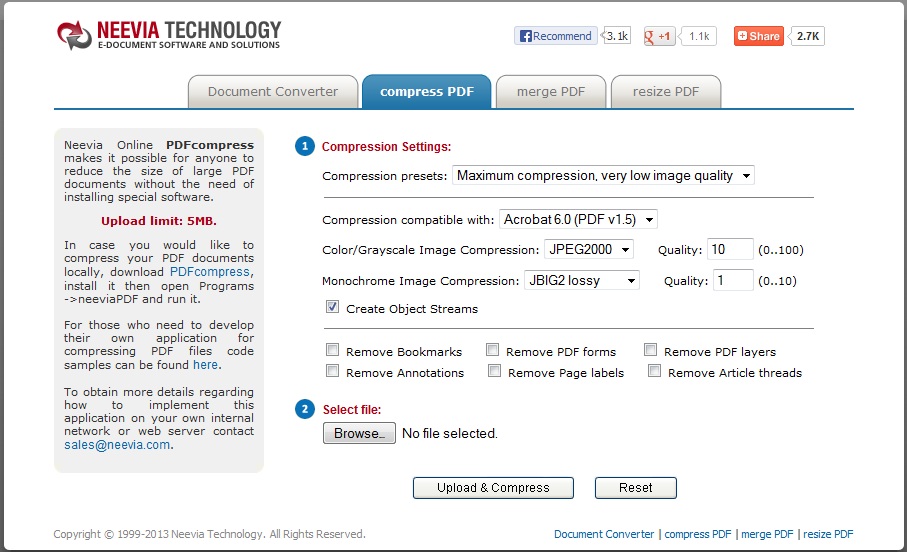
Task: Enable Remove Annotations checkbox
Action: click(x=332, y=370)
